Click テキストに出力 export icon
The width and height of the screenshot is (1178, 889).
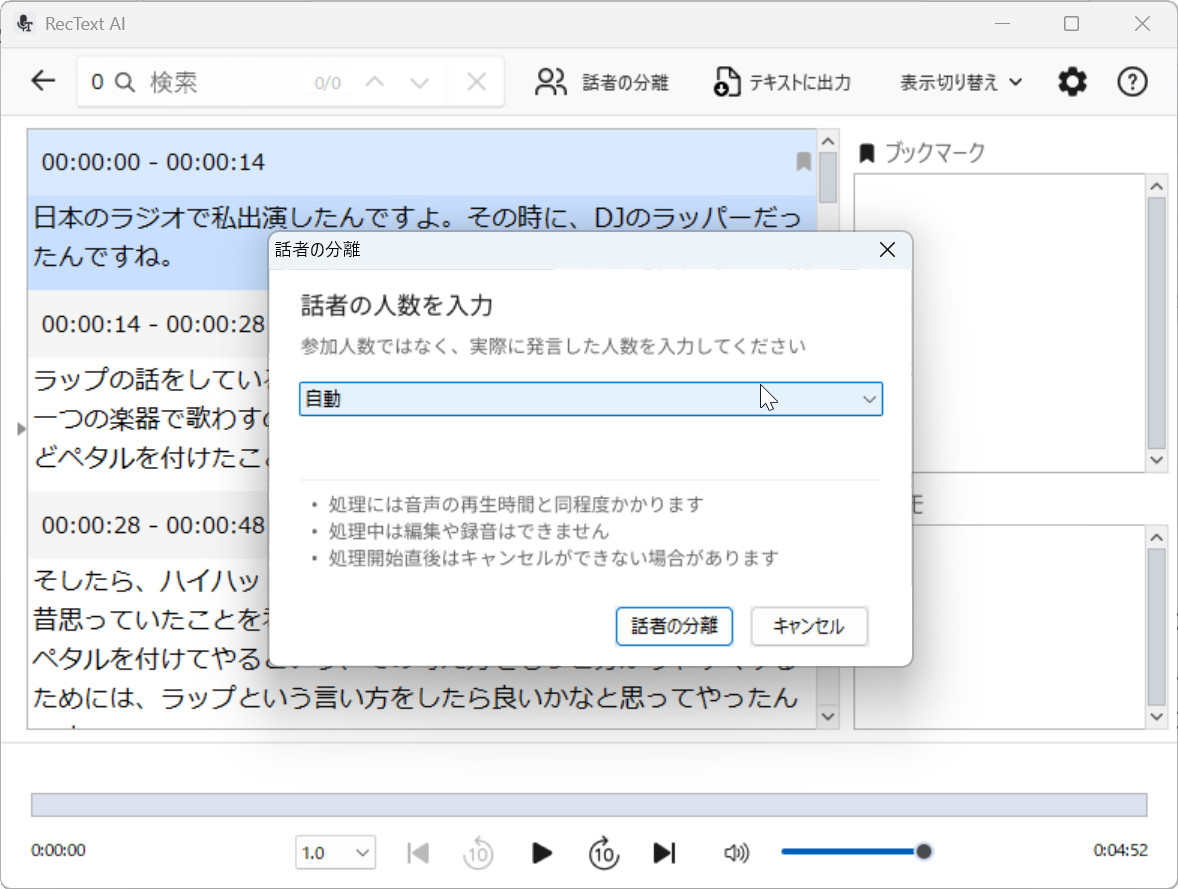coord(726,82)
